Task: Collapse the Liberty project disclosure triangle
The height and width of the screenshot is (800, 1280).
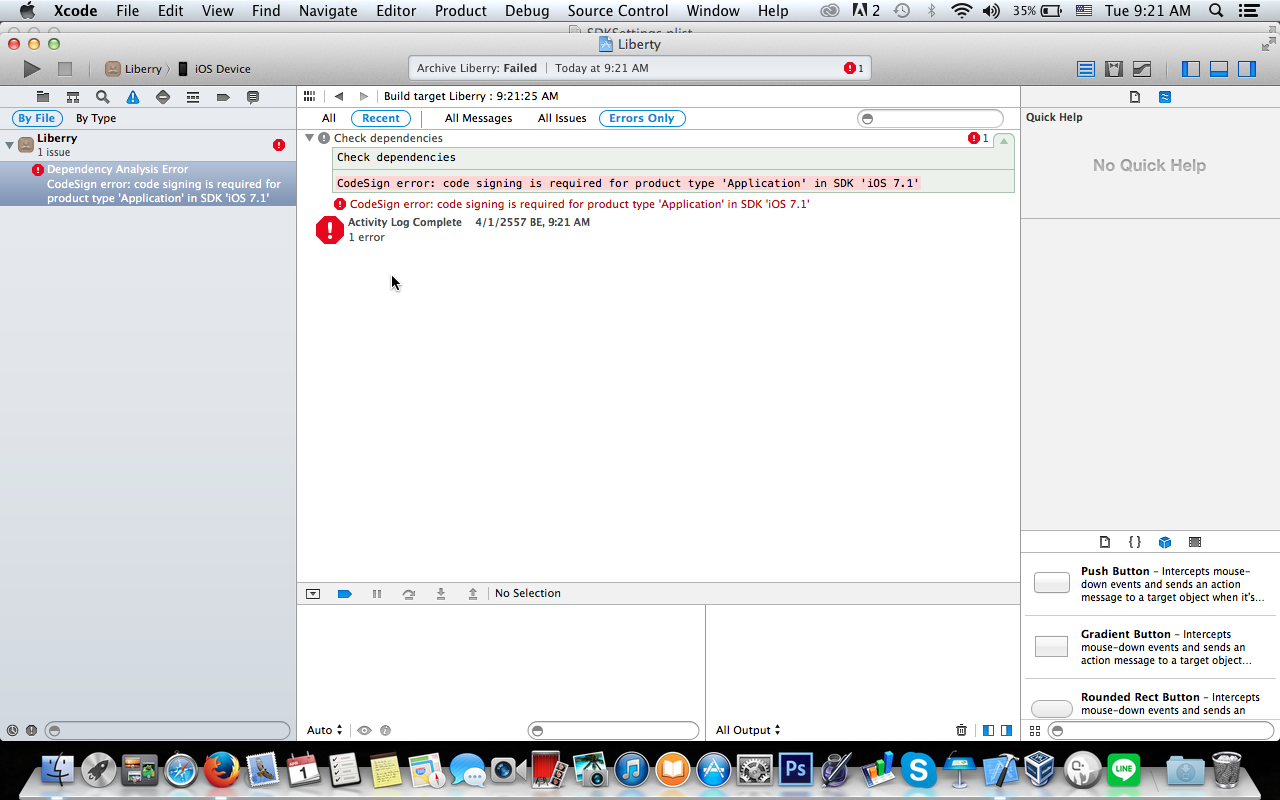Action: 9,145
